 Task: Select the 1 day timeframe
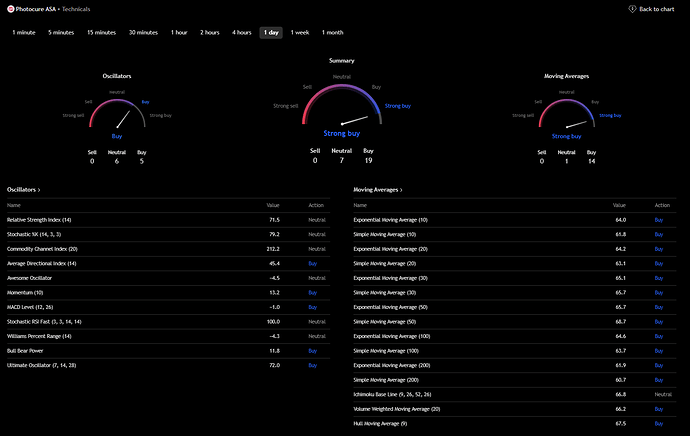coord(271,32)
